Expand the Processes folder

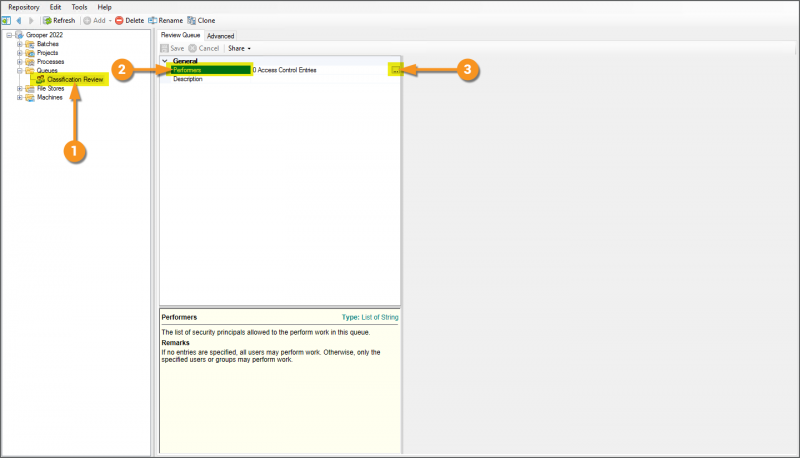click(19, 62)
